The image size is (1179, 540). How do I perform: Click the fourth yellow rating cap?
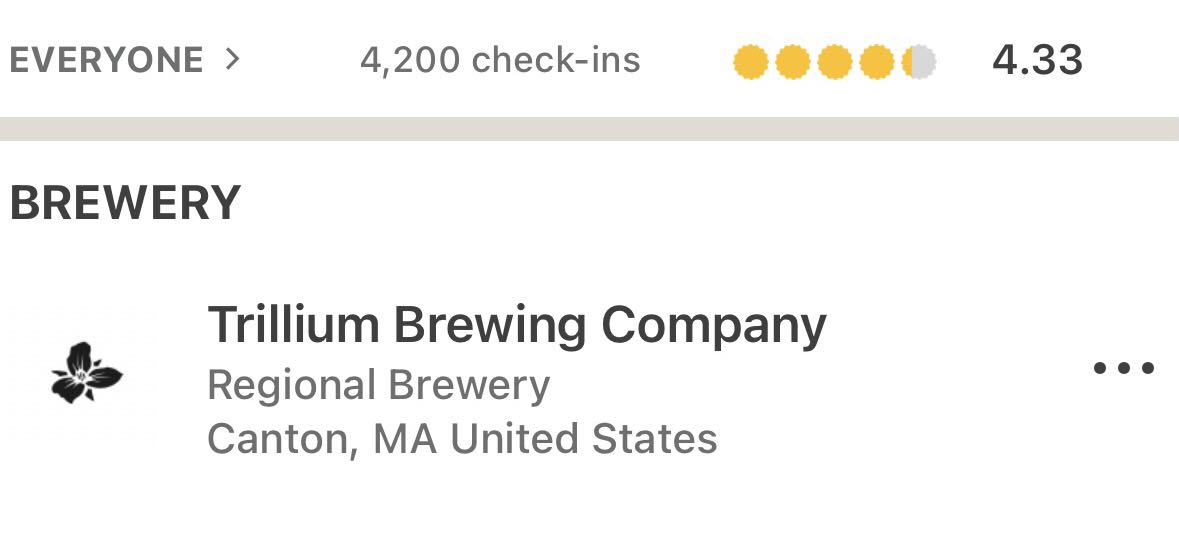point(876,62)
